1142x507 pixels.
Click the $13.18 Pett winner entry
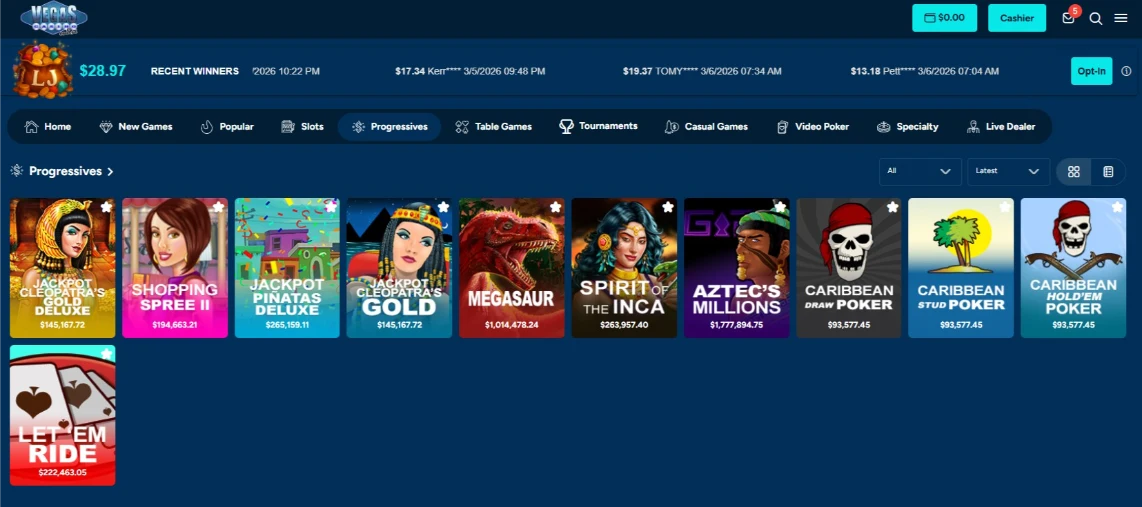point(924,71)
